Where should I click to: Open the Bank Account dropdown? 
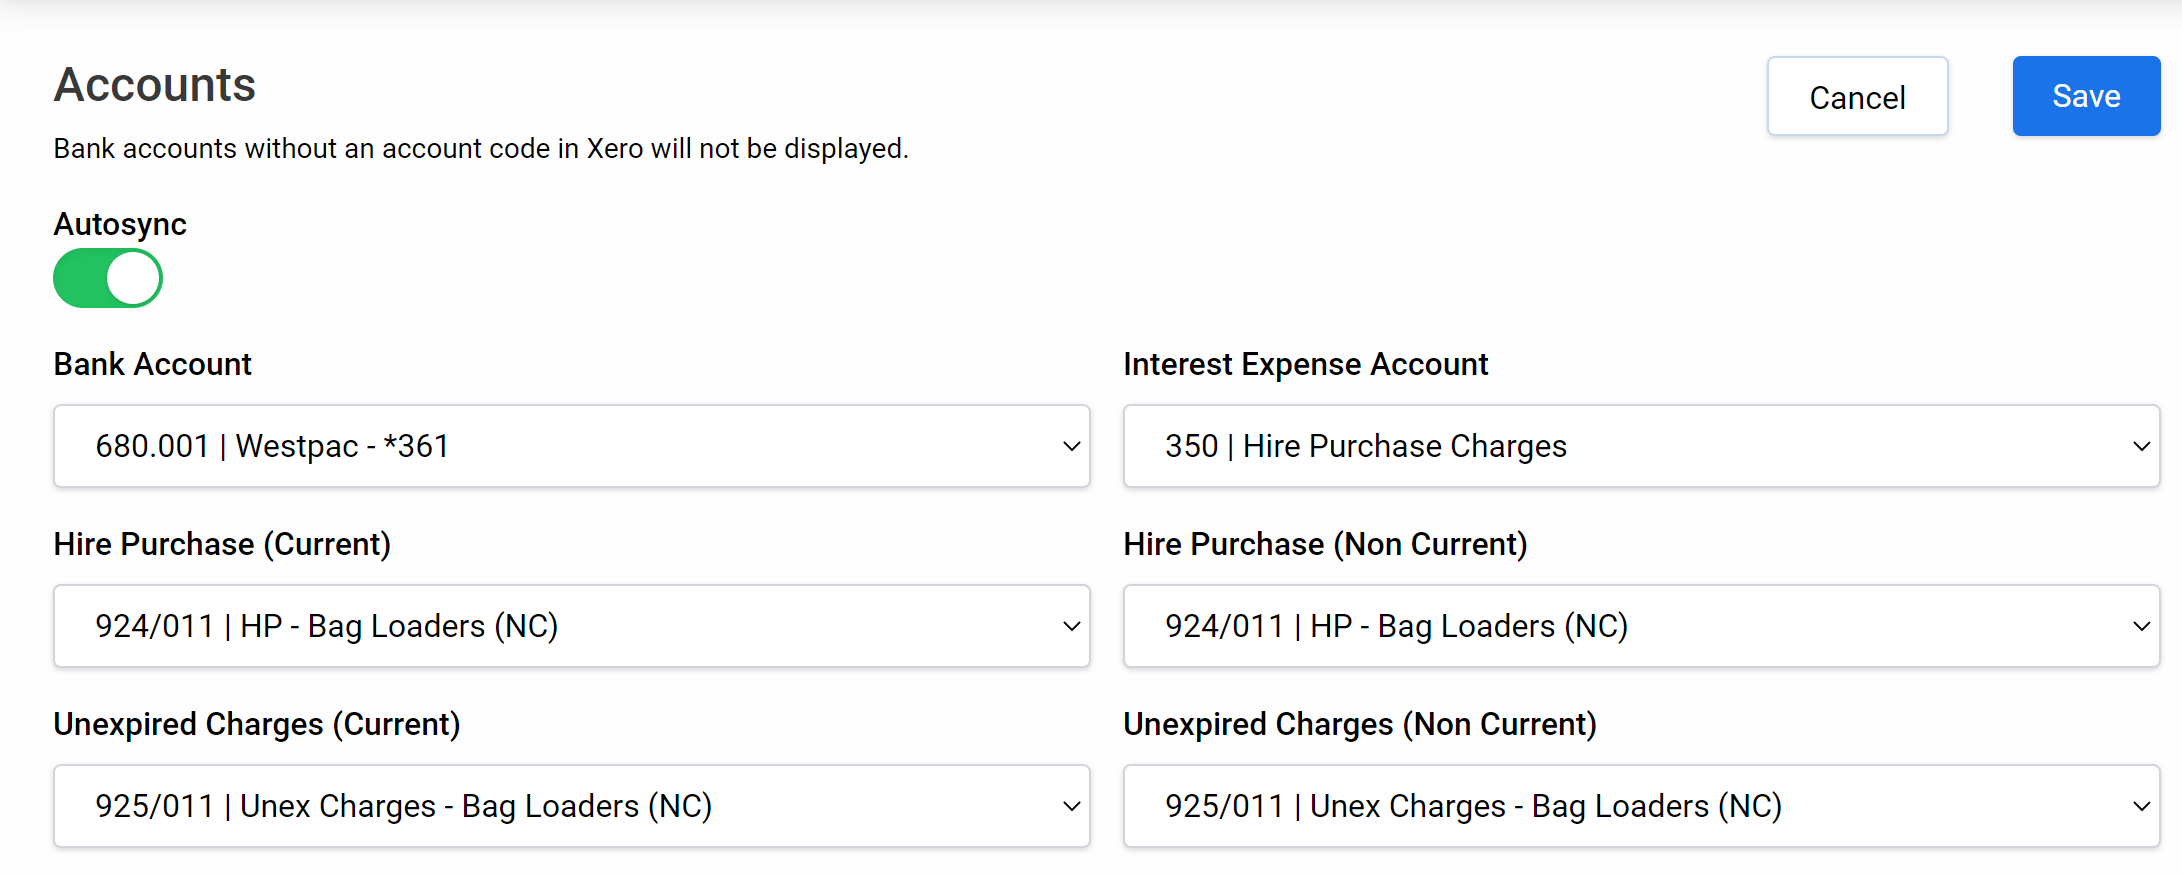tap(572, 446)
